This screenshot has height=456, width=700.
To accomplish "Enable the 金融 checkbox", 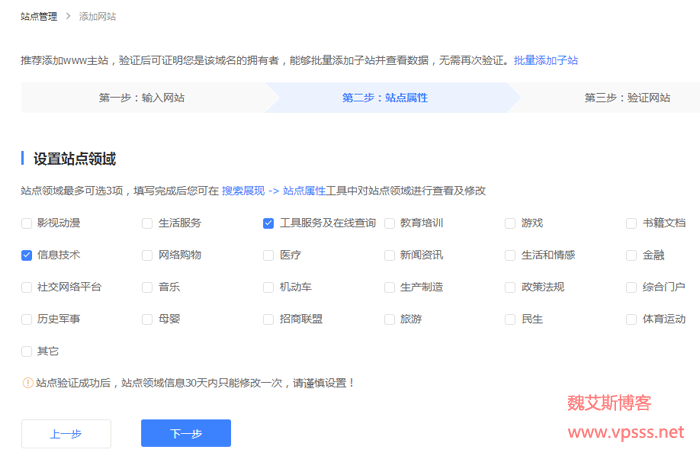I will (x=631, y=255).
